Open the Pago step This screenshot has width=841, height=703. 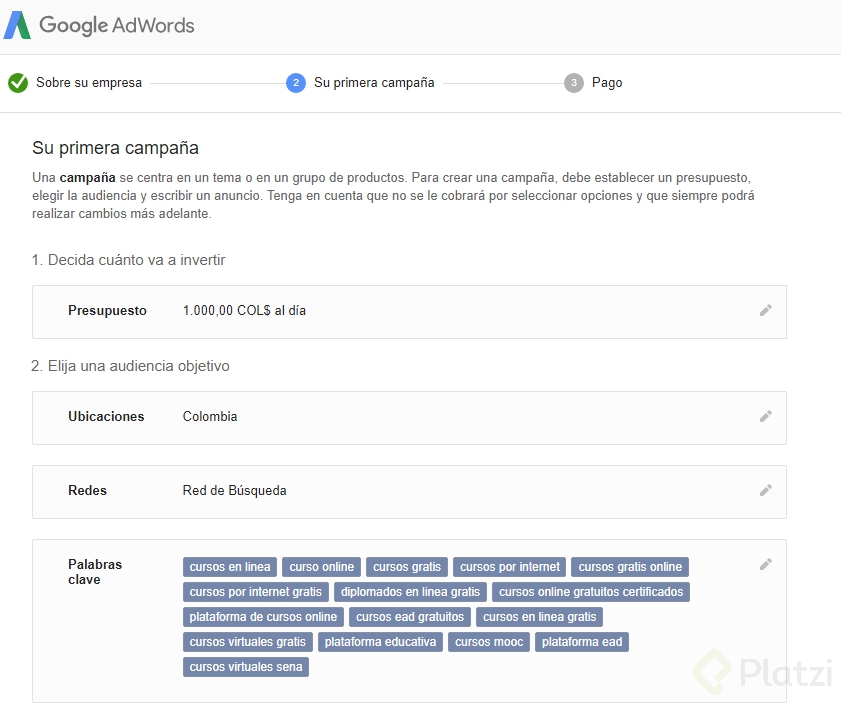607,83
